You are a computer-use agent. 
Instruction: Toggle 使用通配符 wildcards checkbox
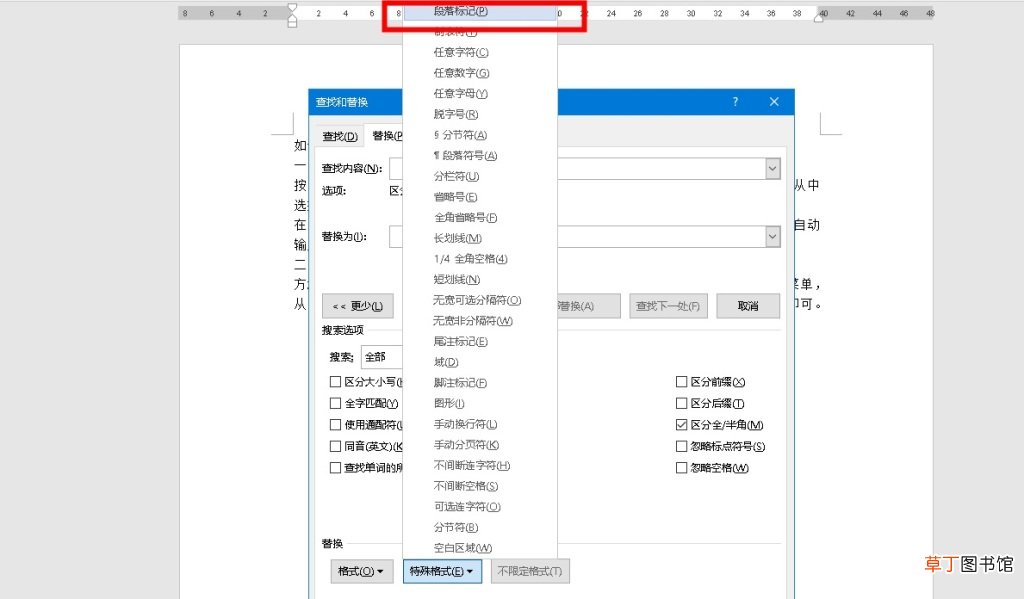click(x=336, y=425)
